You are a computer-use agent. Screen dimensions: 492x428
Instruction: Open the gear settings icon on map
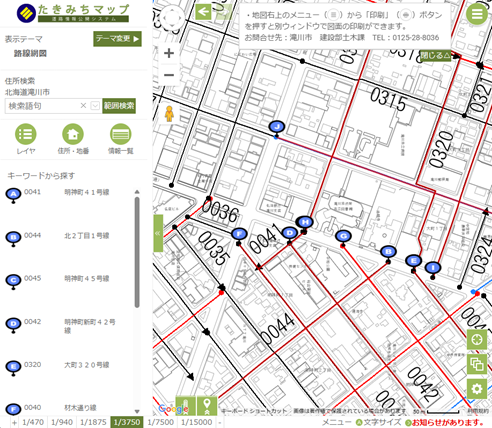477,389
